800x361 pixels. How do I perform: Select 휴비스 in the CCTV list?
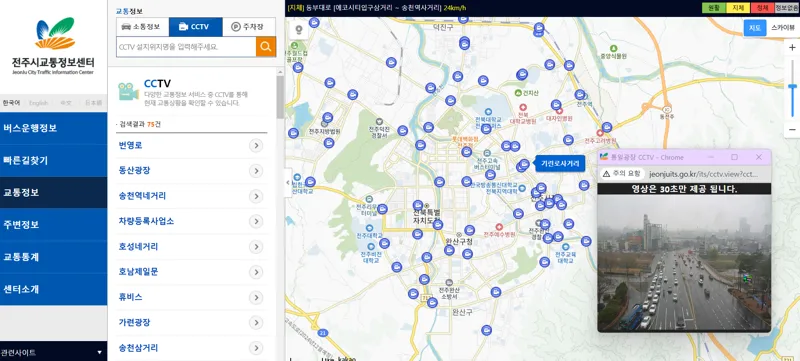131,297
